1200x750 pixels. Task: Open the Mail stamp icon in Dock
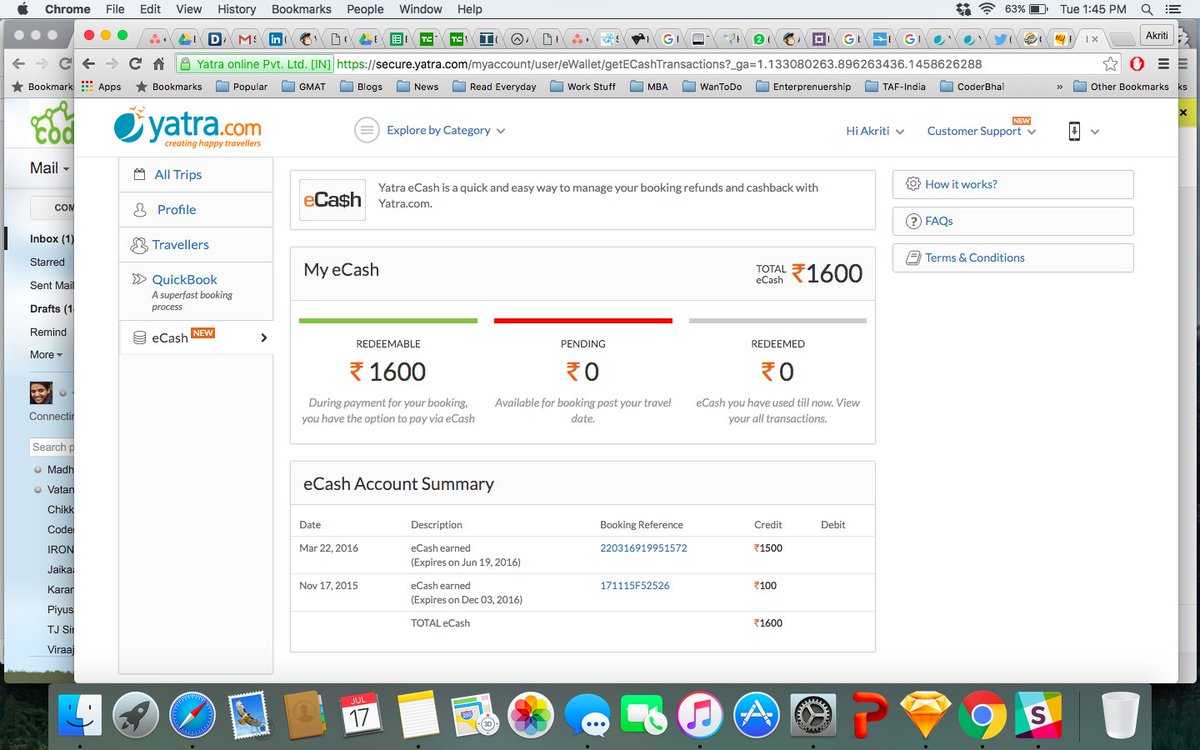[x=248, y=715]
